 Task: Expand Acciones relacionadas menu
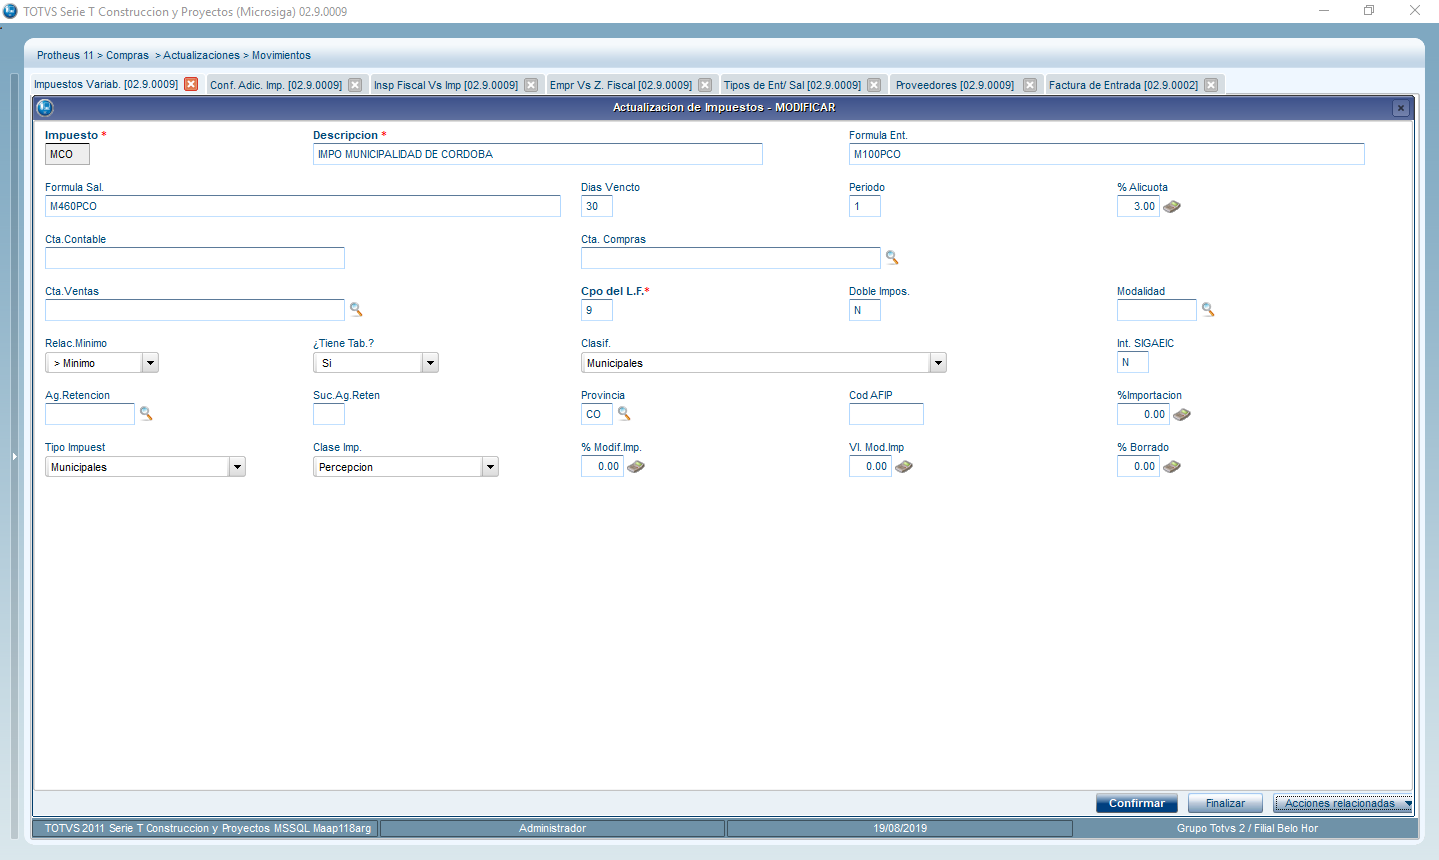1343,803
